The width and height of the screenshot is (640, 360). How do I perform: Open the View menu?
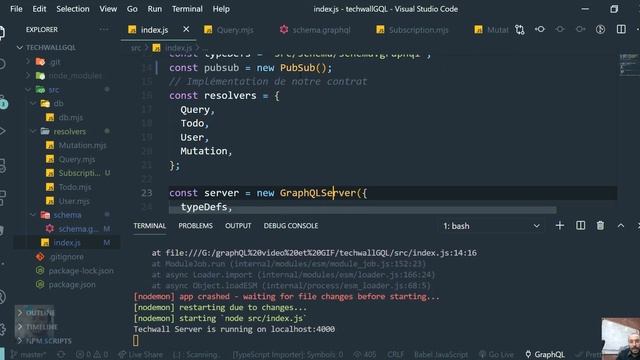108,9
